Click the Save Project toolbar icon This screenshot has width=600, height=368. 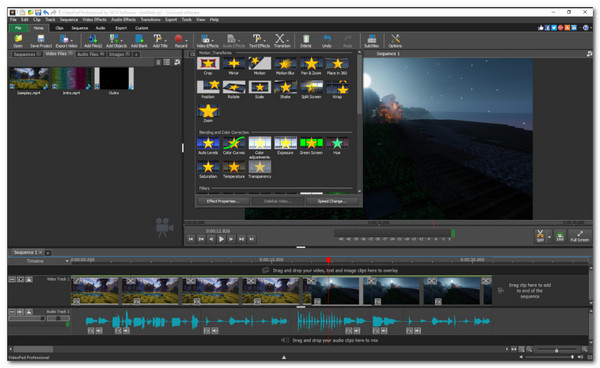[x=41, y=40]
